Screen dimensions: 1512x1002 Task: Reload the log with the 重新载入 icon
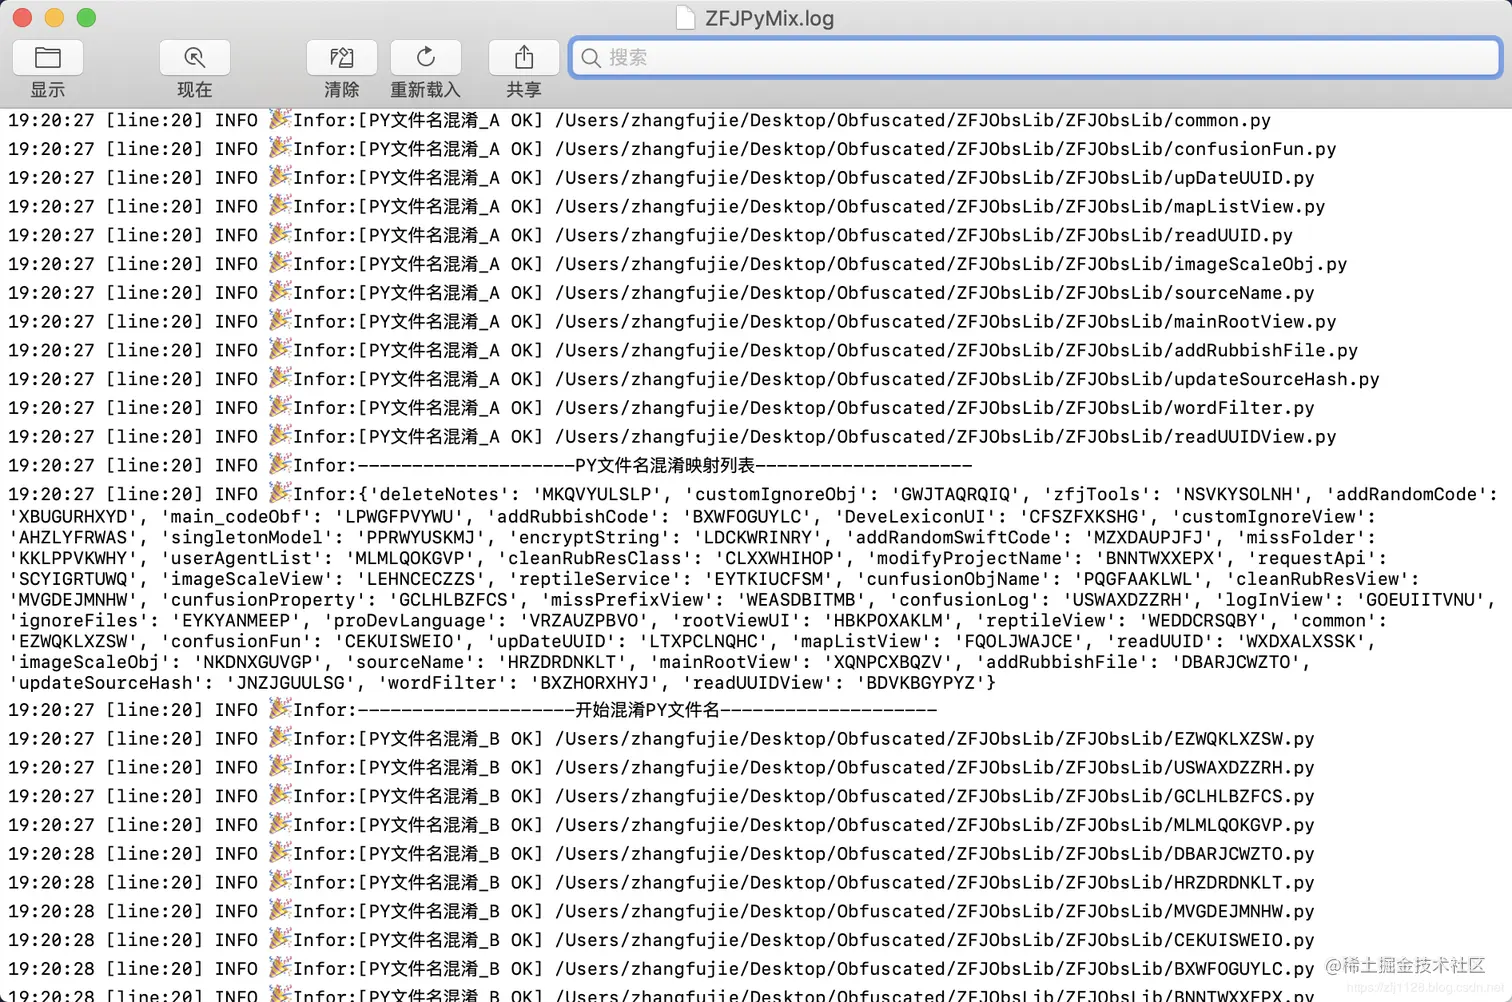(426, 58)
